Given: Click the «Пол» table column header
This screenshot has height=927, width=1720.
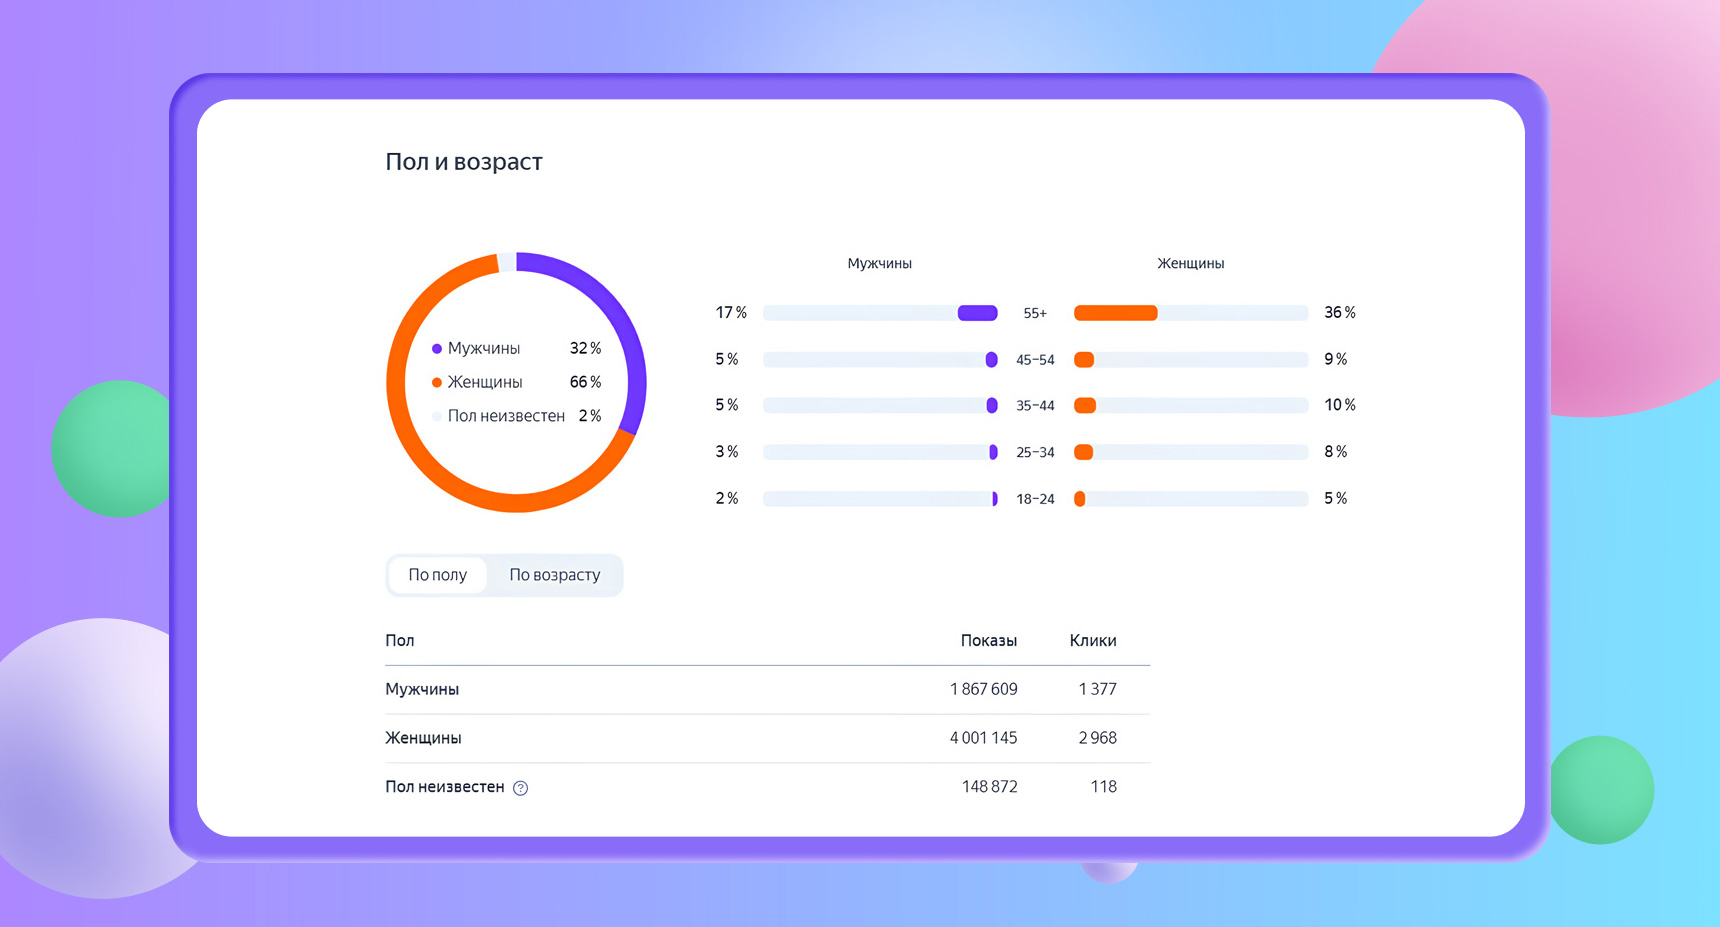Looking at the screenshot, I should pos(400,641).
